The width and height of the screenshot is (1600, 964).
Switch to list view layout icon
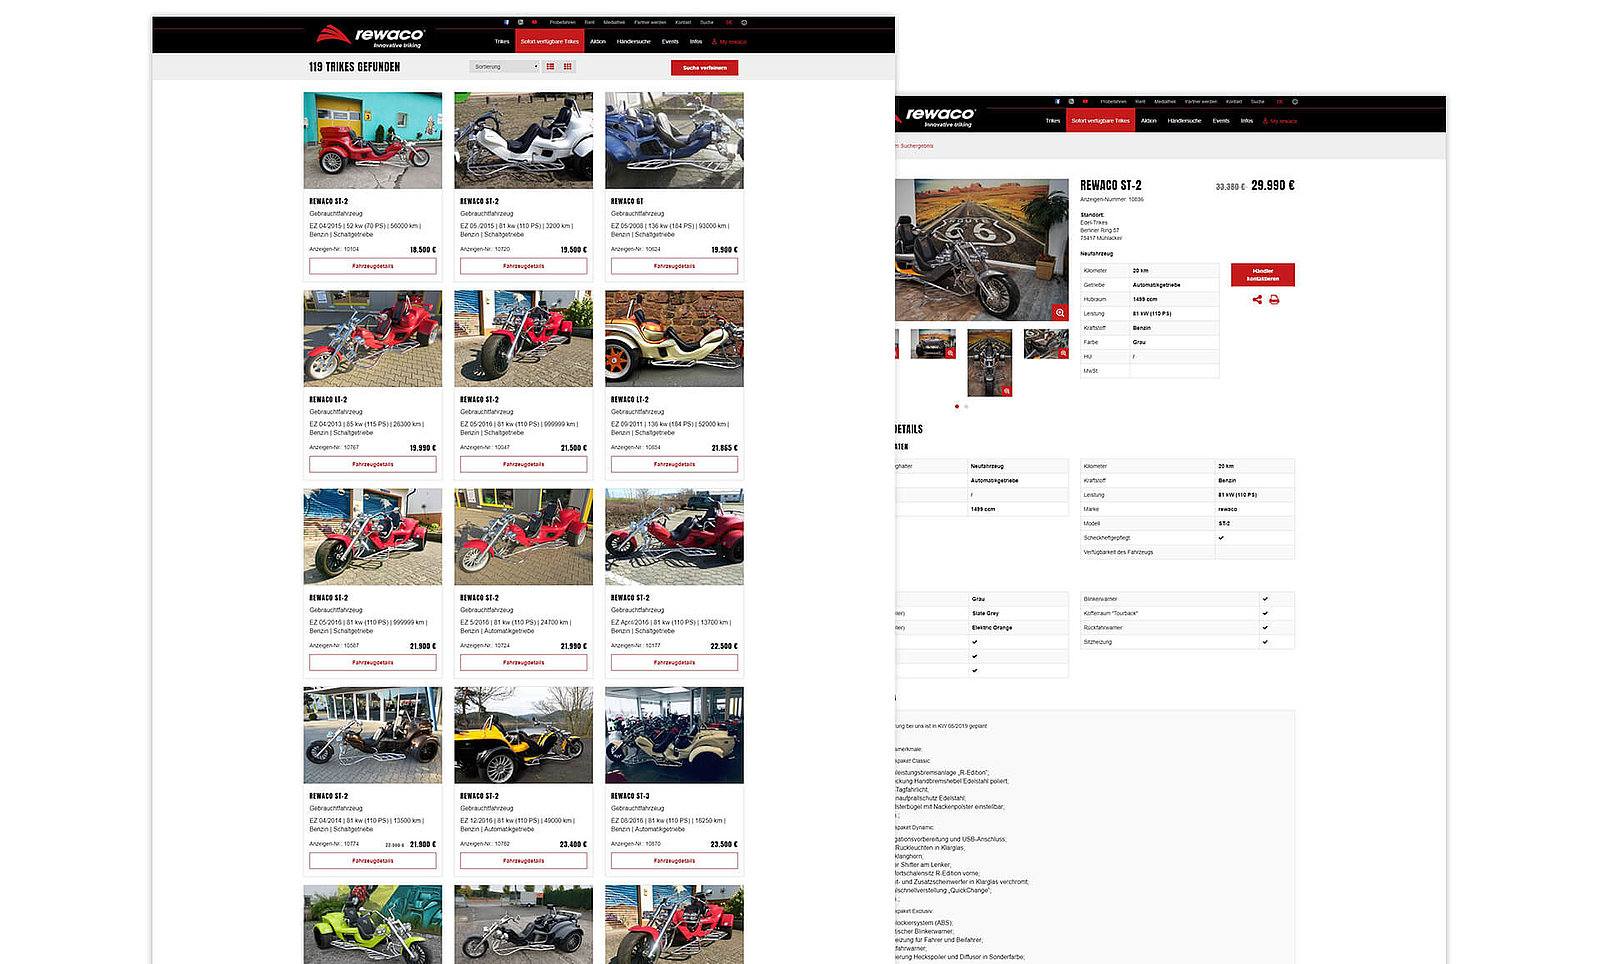tap(550, 67)
